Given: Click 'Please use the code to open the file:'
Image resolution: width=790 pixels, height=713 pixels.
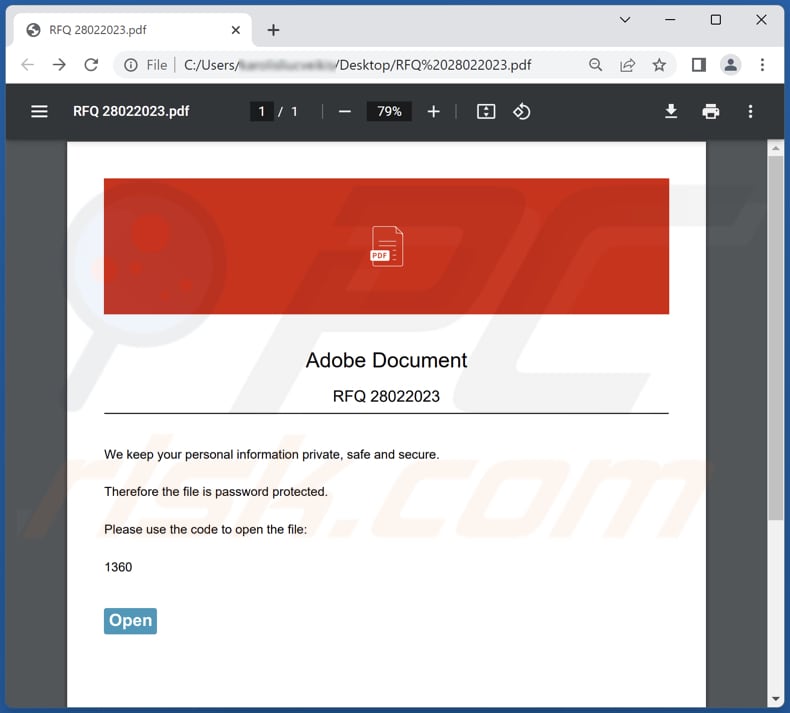Looking at the screenshot, I should (x=206, y=530).
